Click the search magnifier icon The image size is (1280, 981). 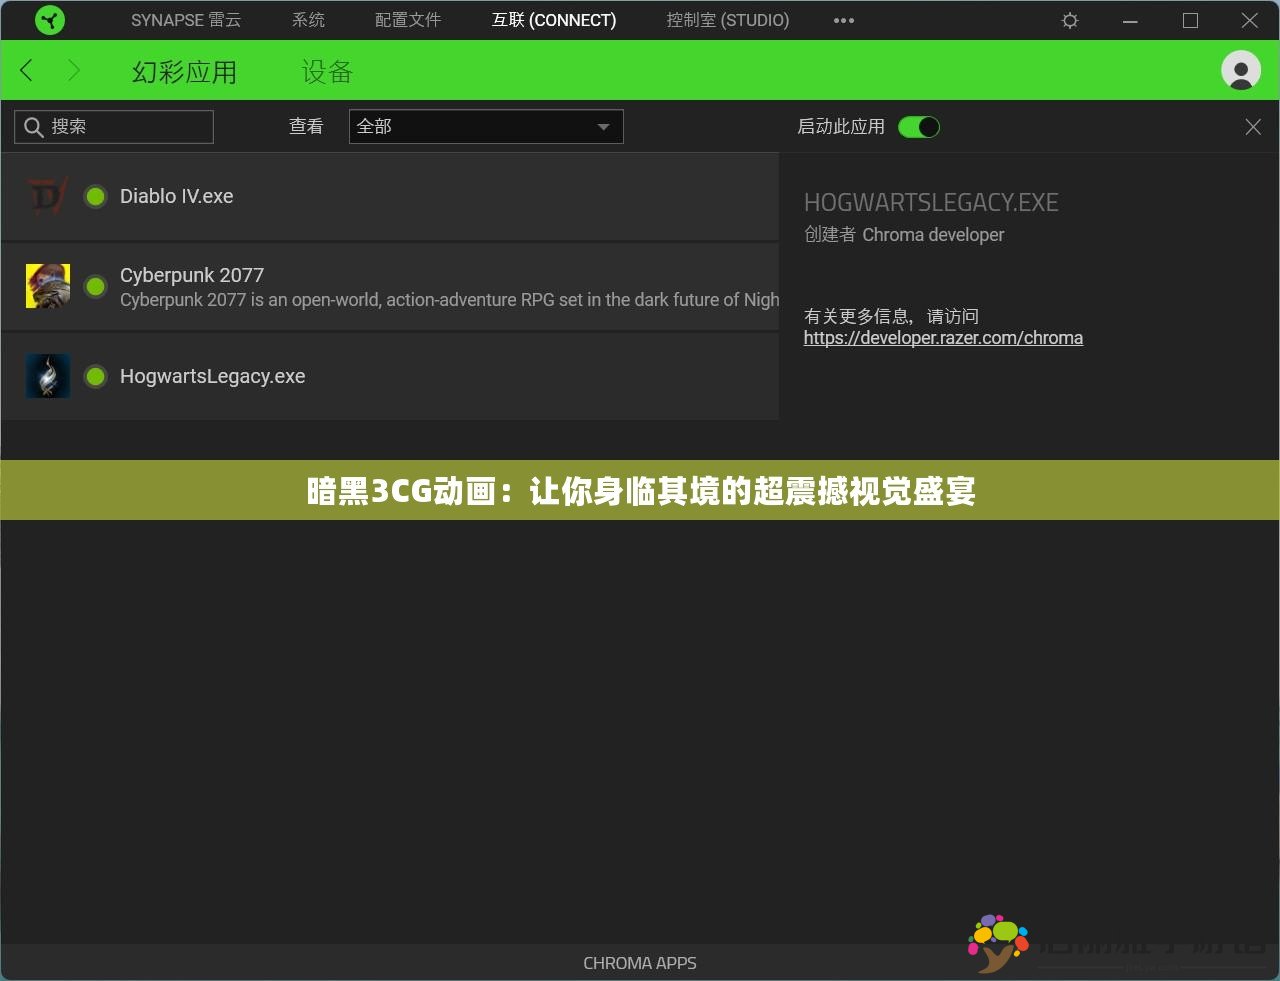coord(33,127)
